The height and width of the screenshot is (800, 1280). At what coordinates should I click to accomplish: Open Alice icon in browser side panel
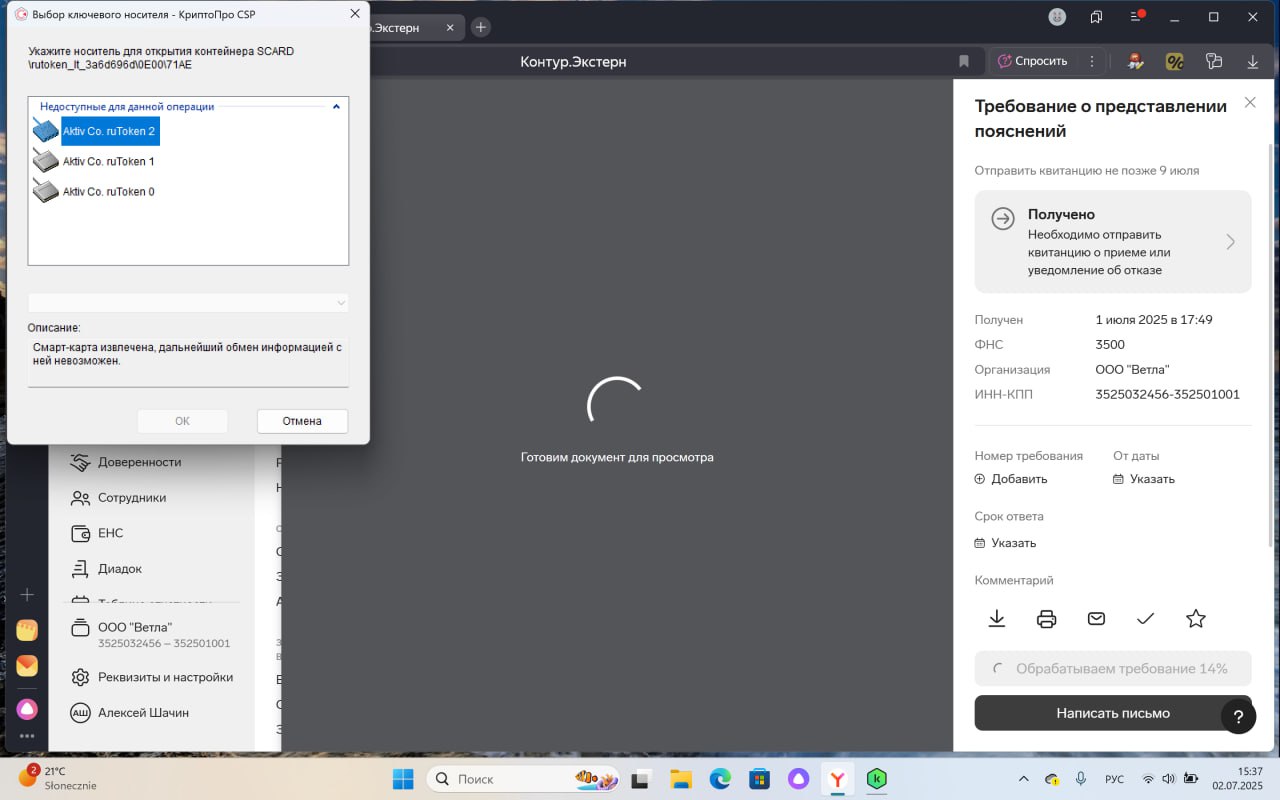coord(27,708)
